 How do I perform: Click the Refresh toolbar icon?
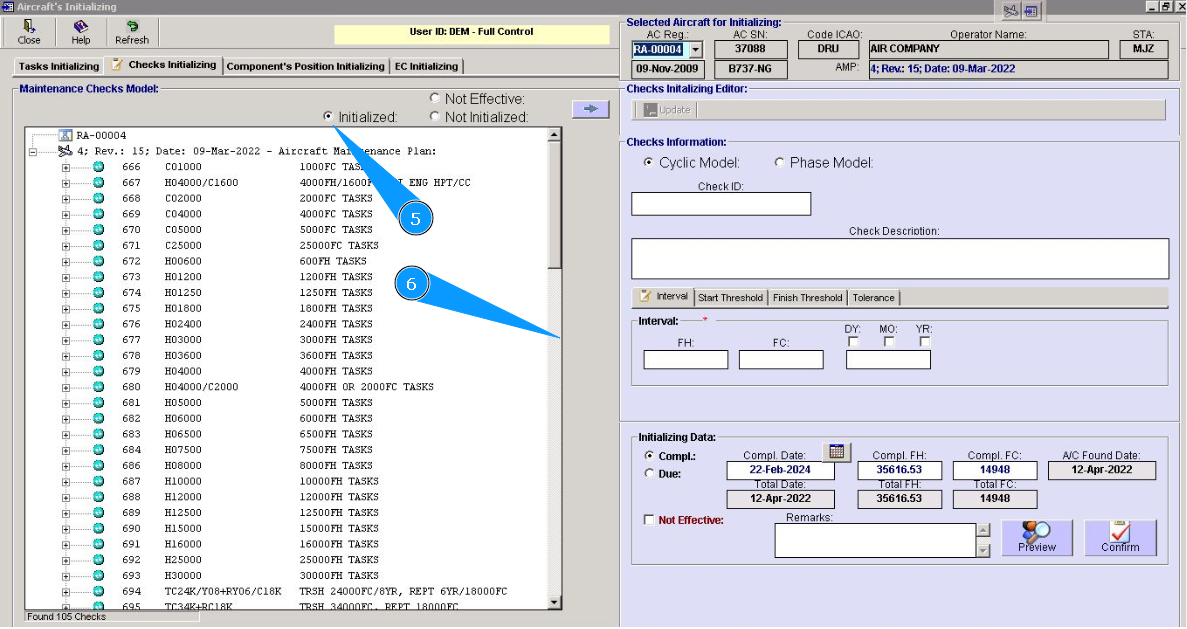[131, 32]
